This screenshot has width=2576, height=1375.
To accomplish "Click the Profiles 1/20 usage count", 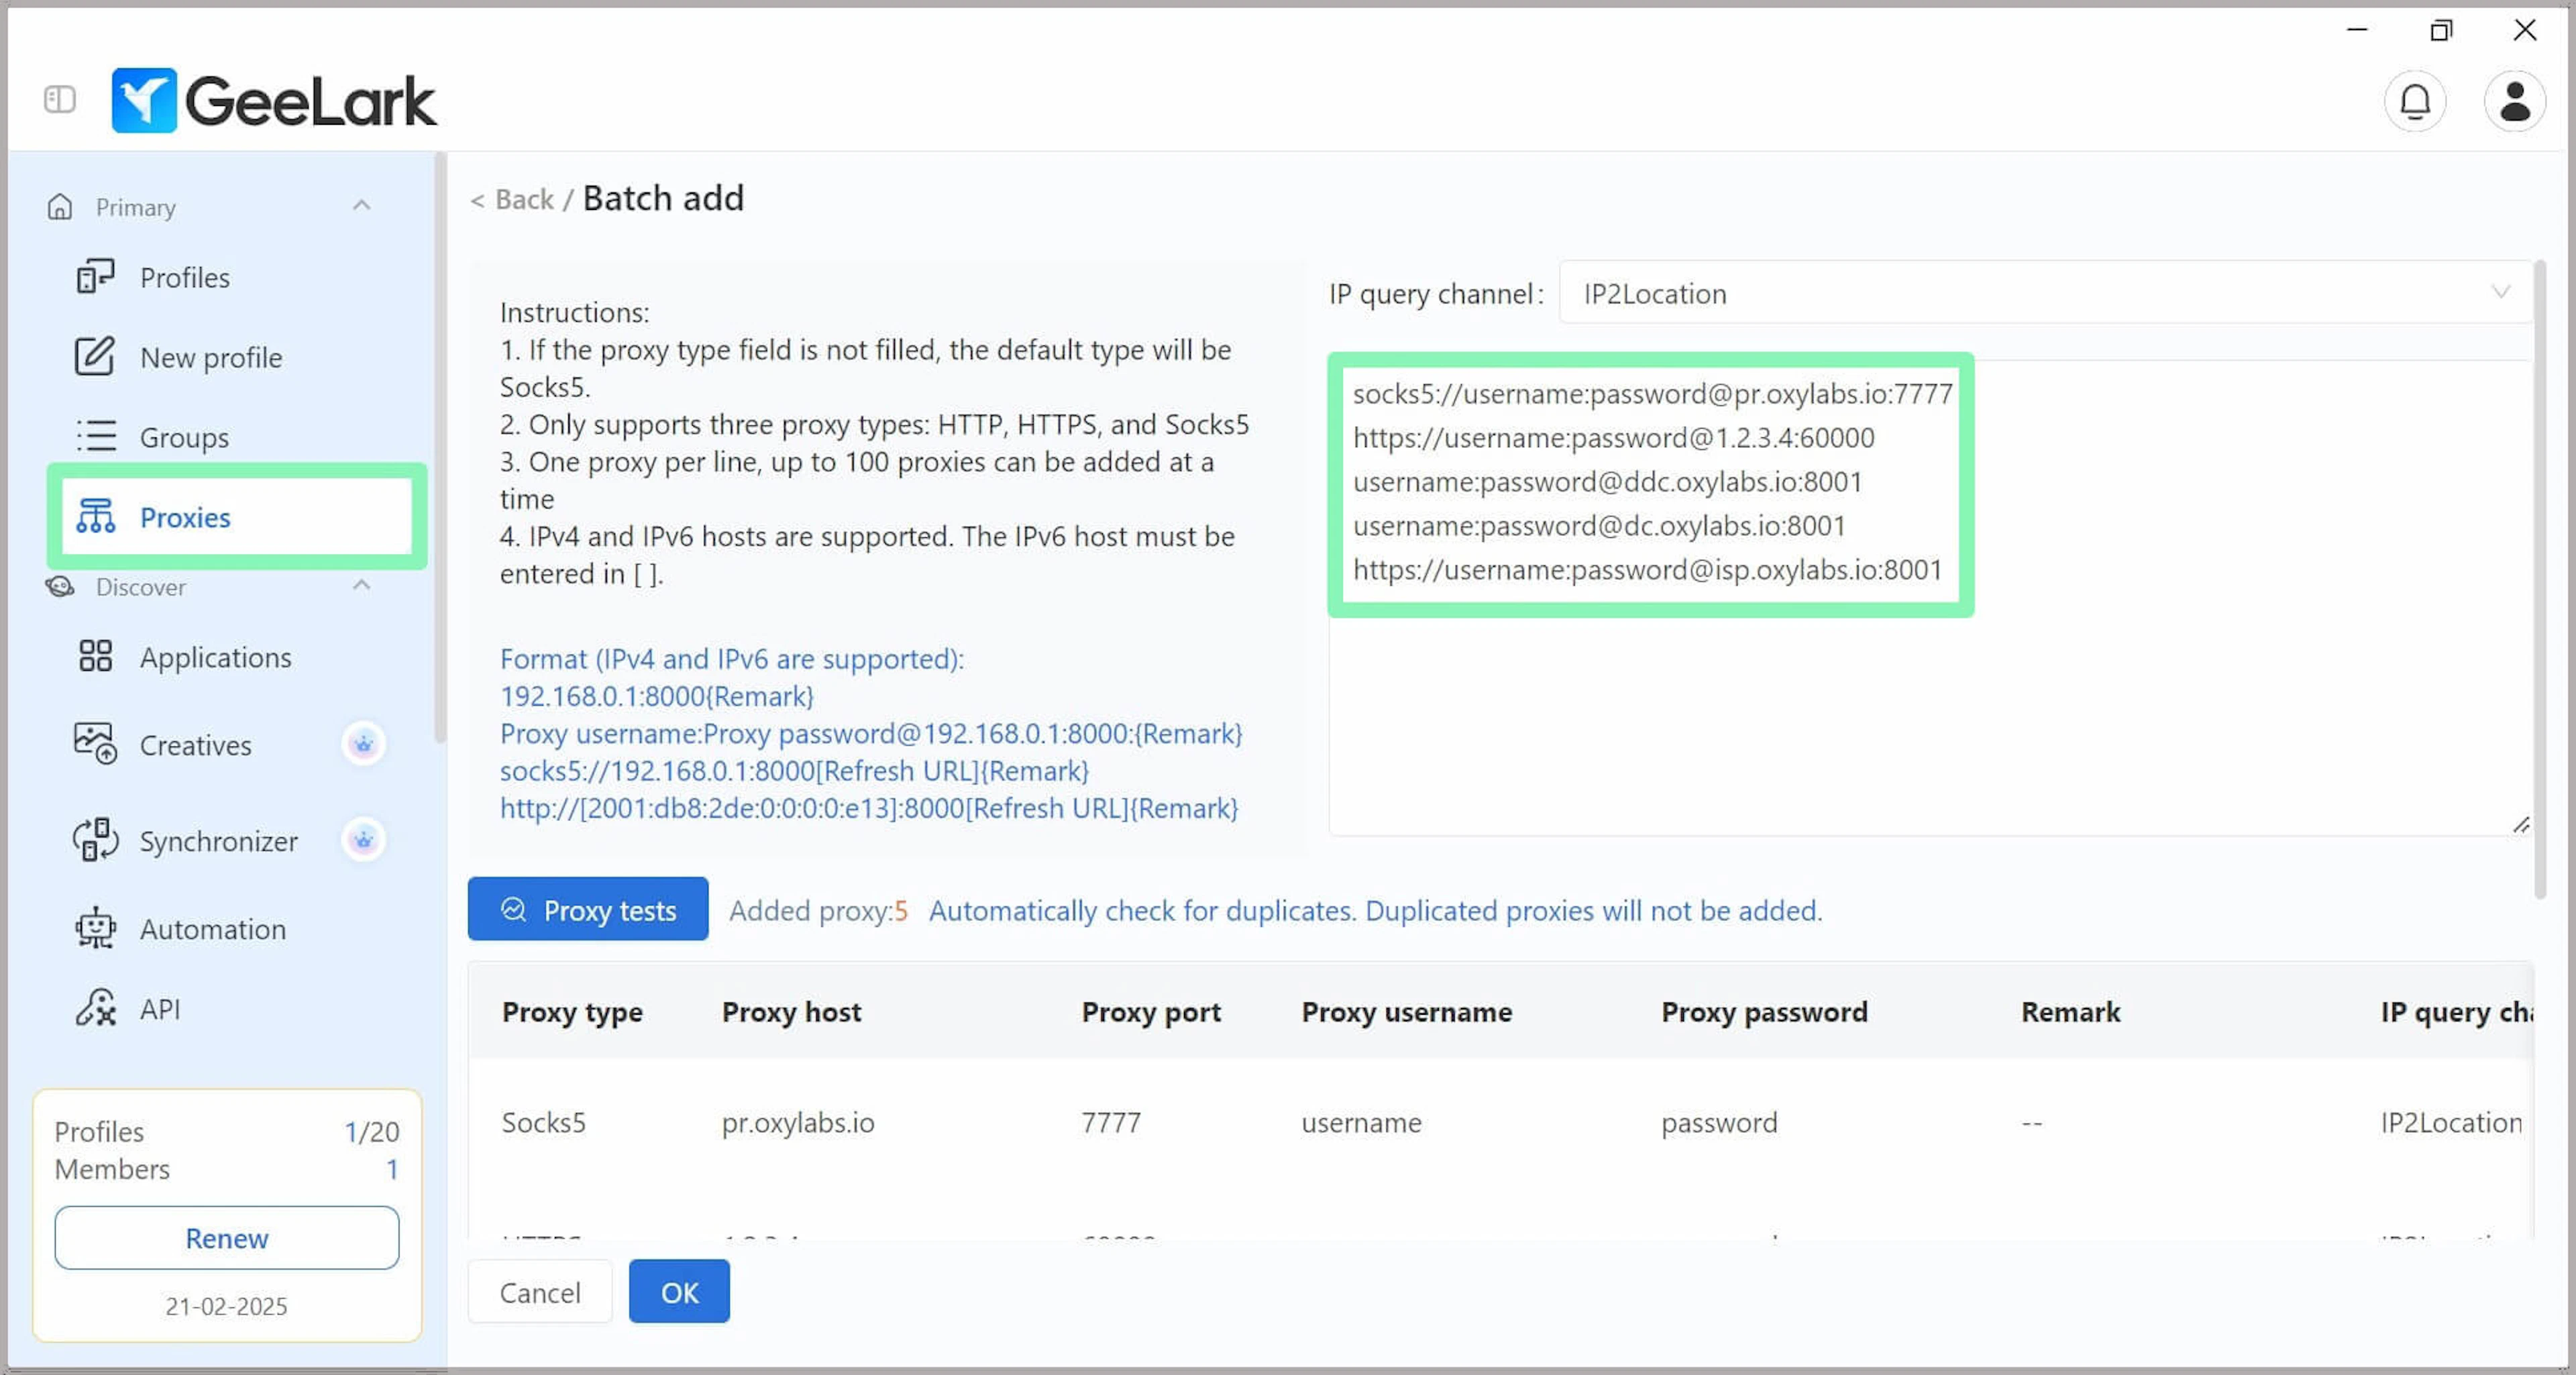I will pos(372,1131).
